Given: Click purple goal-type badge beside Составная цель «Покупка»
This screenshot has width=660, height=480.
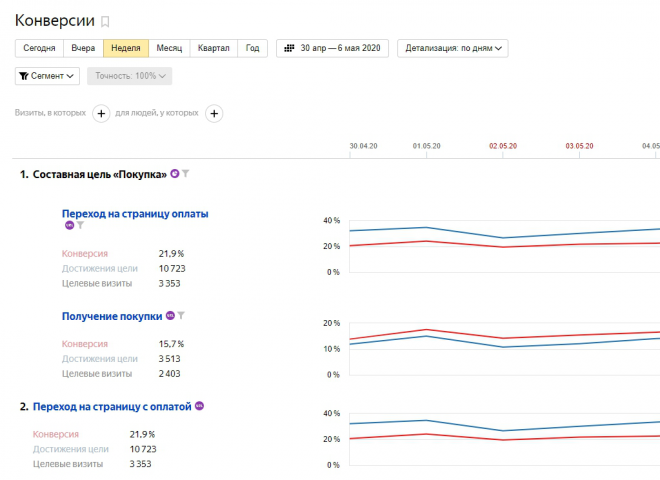Looking at the screenshot, I should (175, 174).
